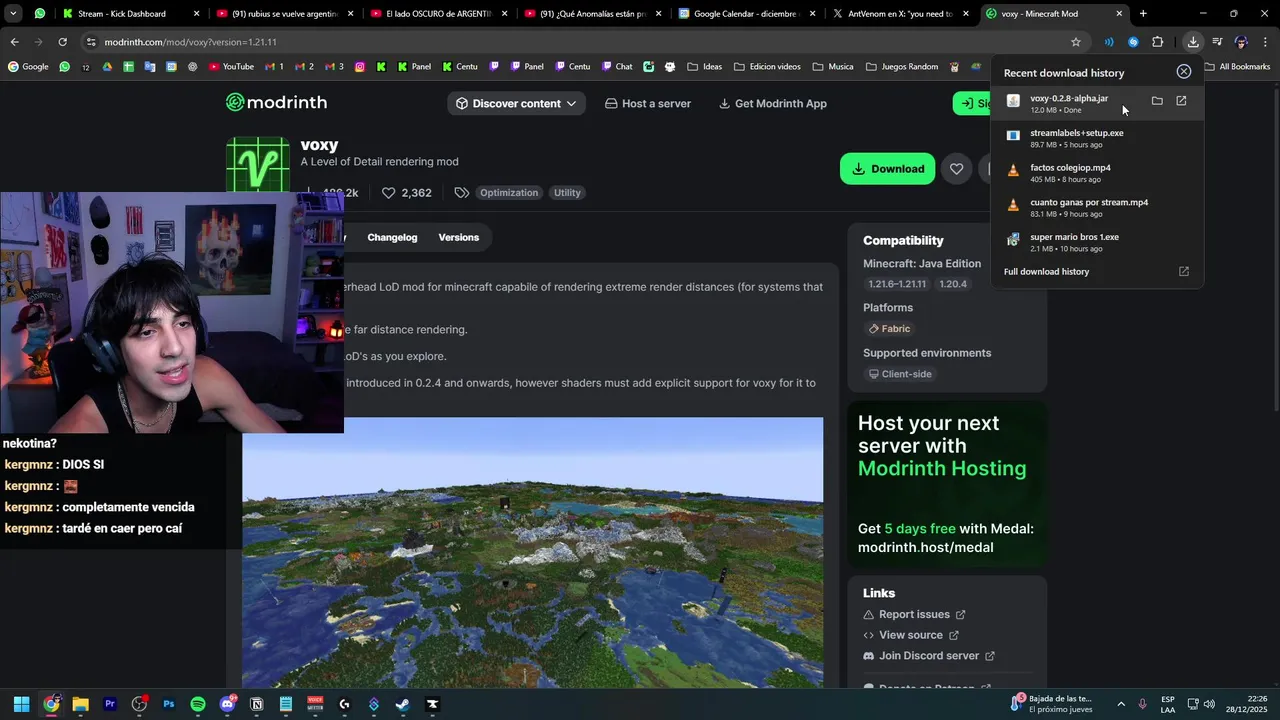Open Discord from taskbar

click(227, 704)
